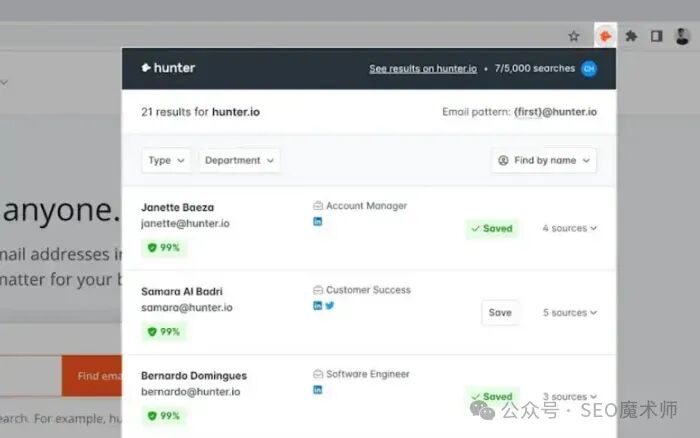Click the Saved button for Bernardo Domingues
This screenshot has width=700, height=438.
pyautogui.click(x=492, y=396)
